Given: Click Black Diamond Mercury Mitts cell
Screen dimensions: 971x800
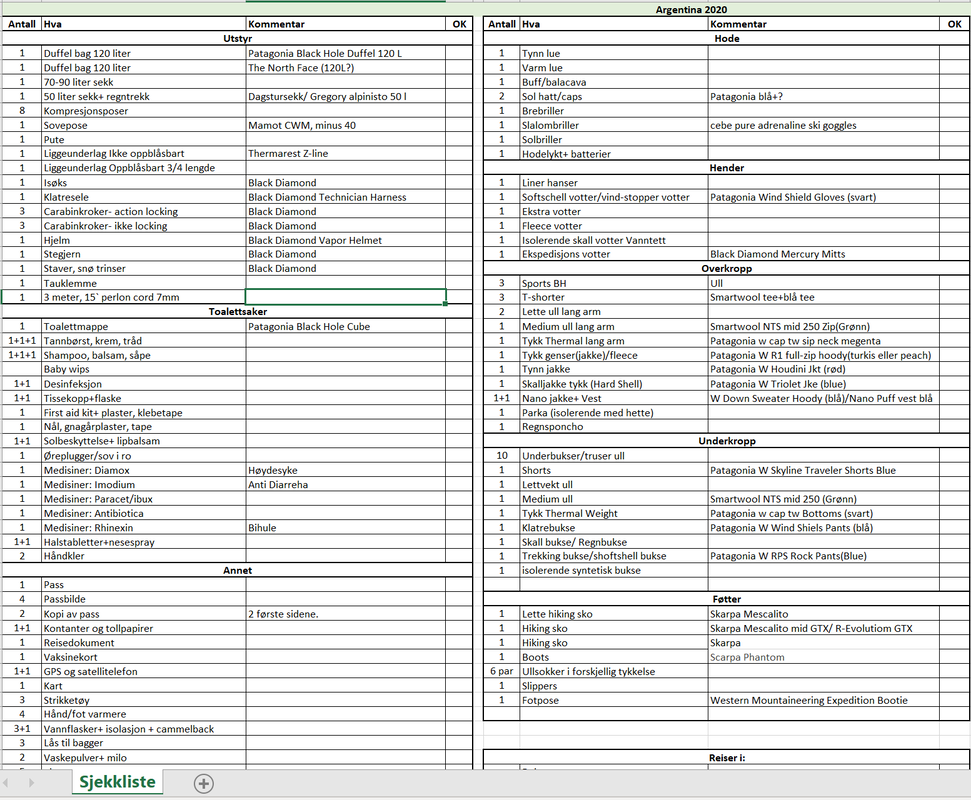Looking at the screenshot, I should (824, 254).
